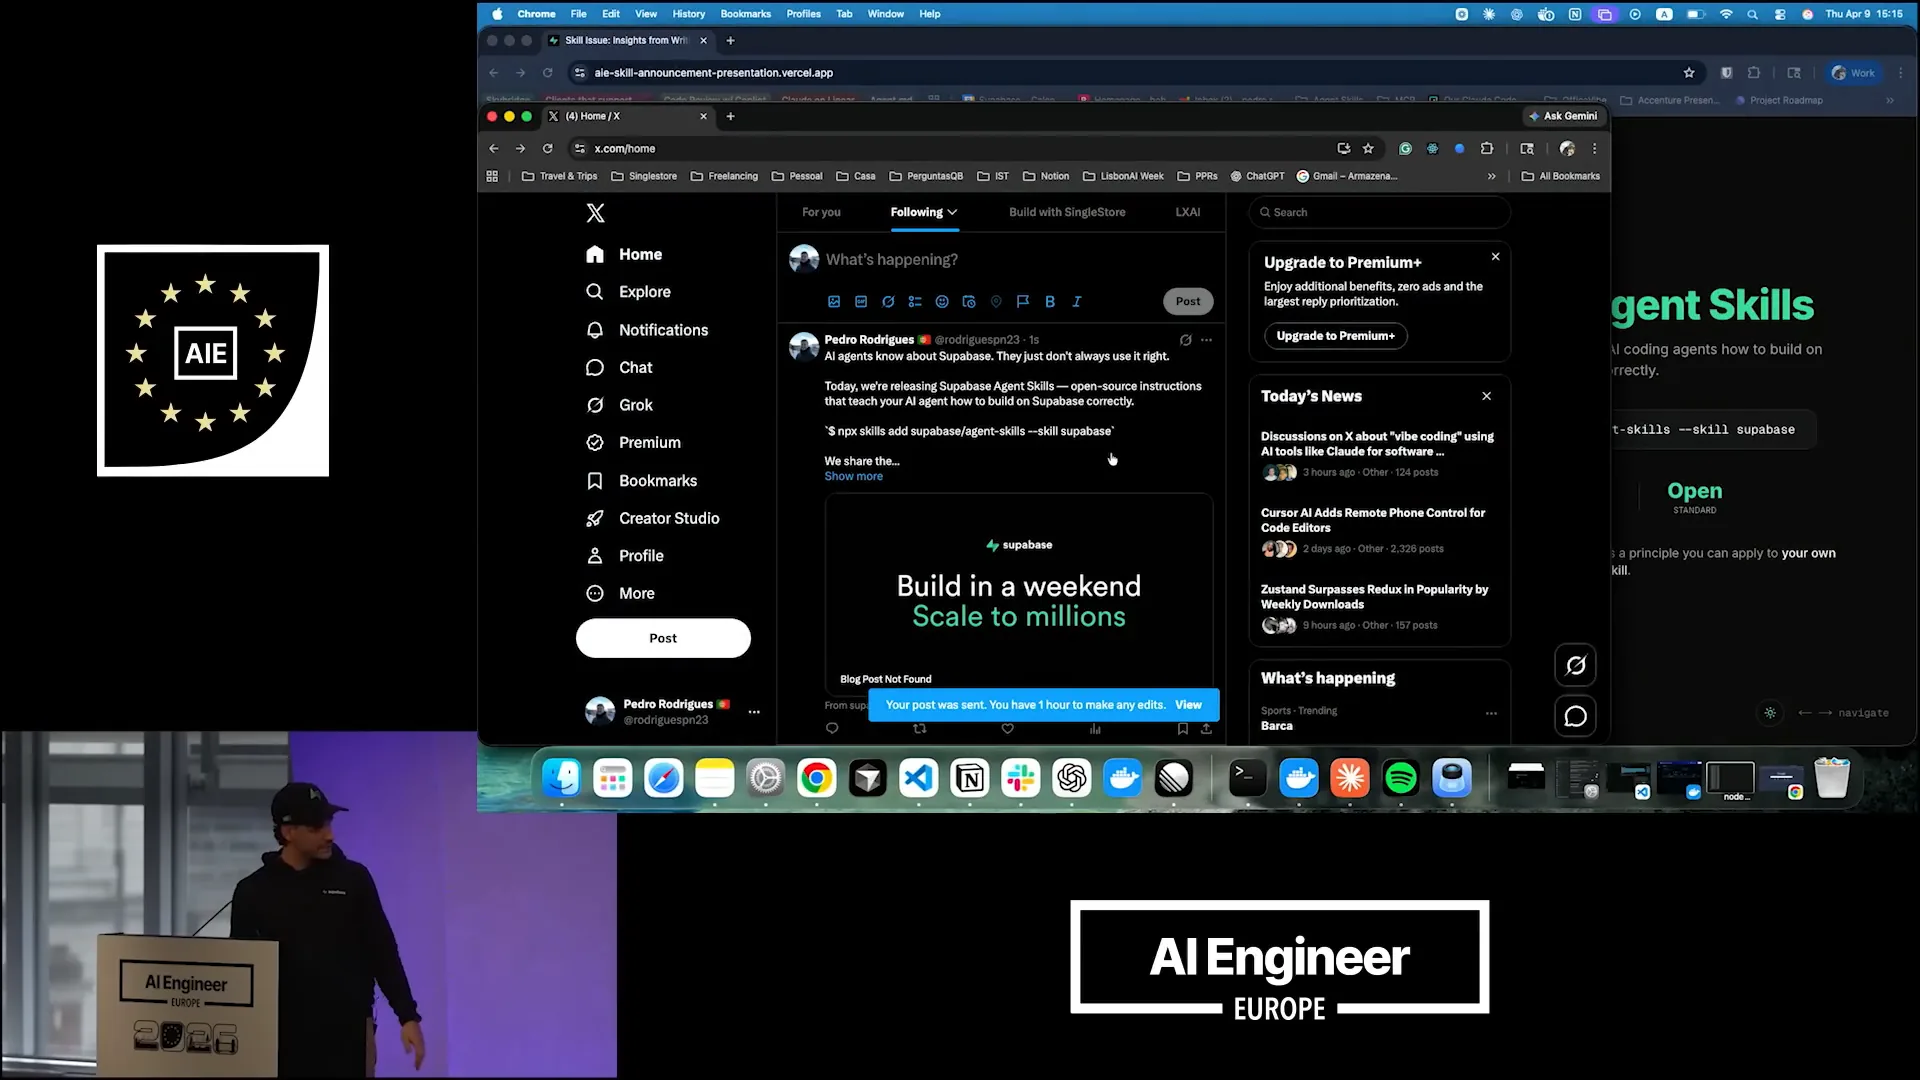1920x1080 pixels.
Task: Open Travel & Trips bookmark folder
Action: click(x=559, y=176)
